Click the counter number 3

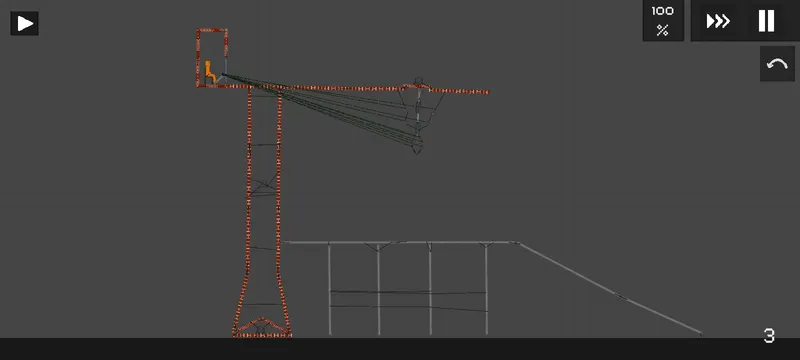point(769,336)
